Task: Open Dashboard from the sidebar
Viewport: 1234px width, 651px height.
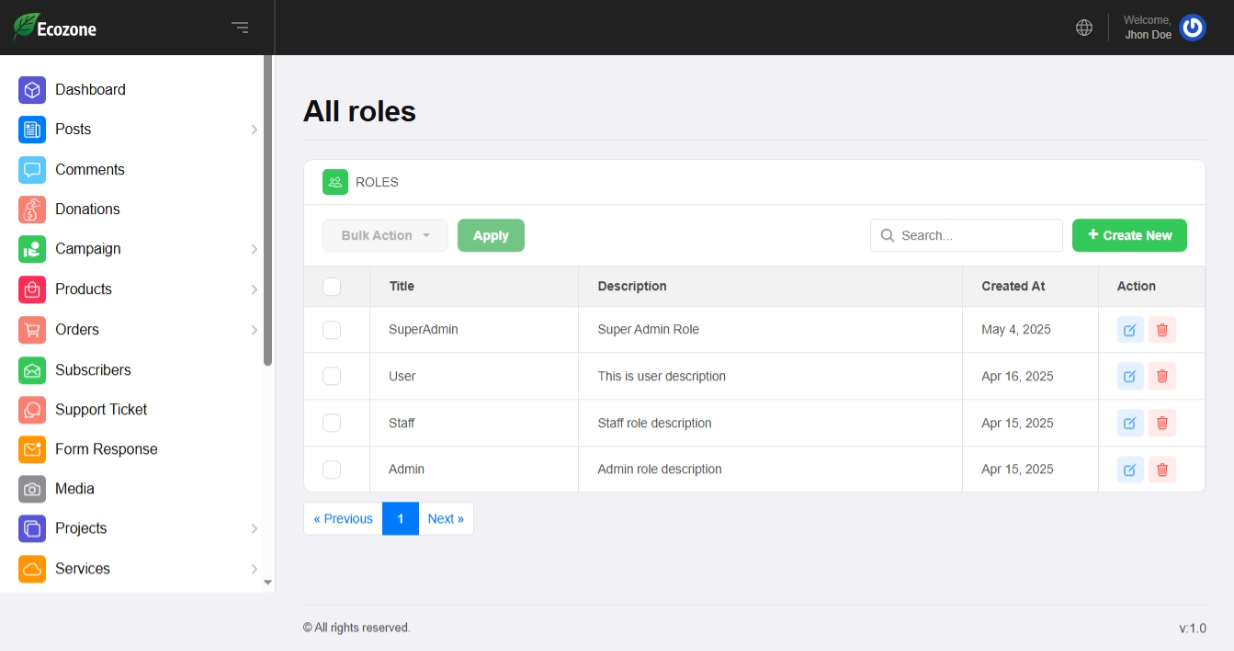Action: (x=90, y=90)
